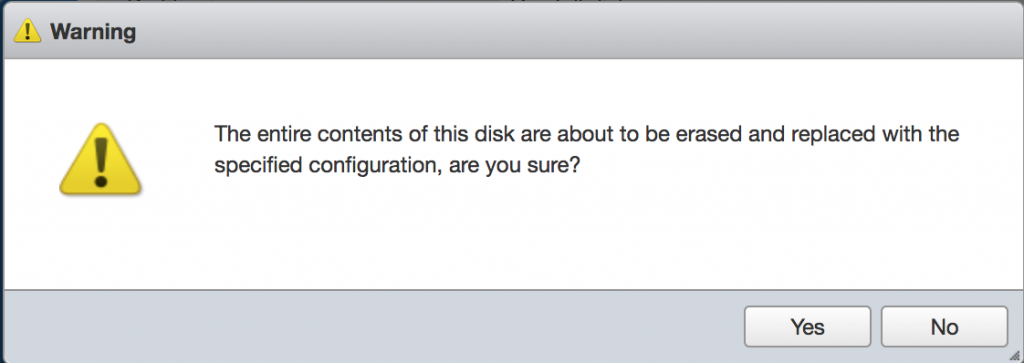
Task: Click the resize grip at dialog corner
Action: pyautogui.click(x=1014, y=353)
